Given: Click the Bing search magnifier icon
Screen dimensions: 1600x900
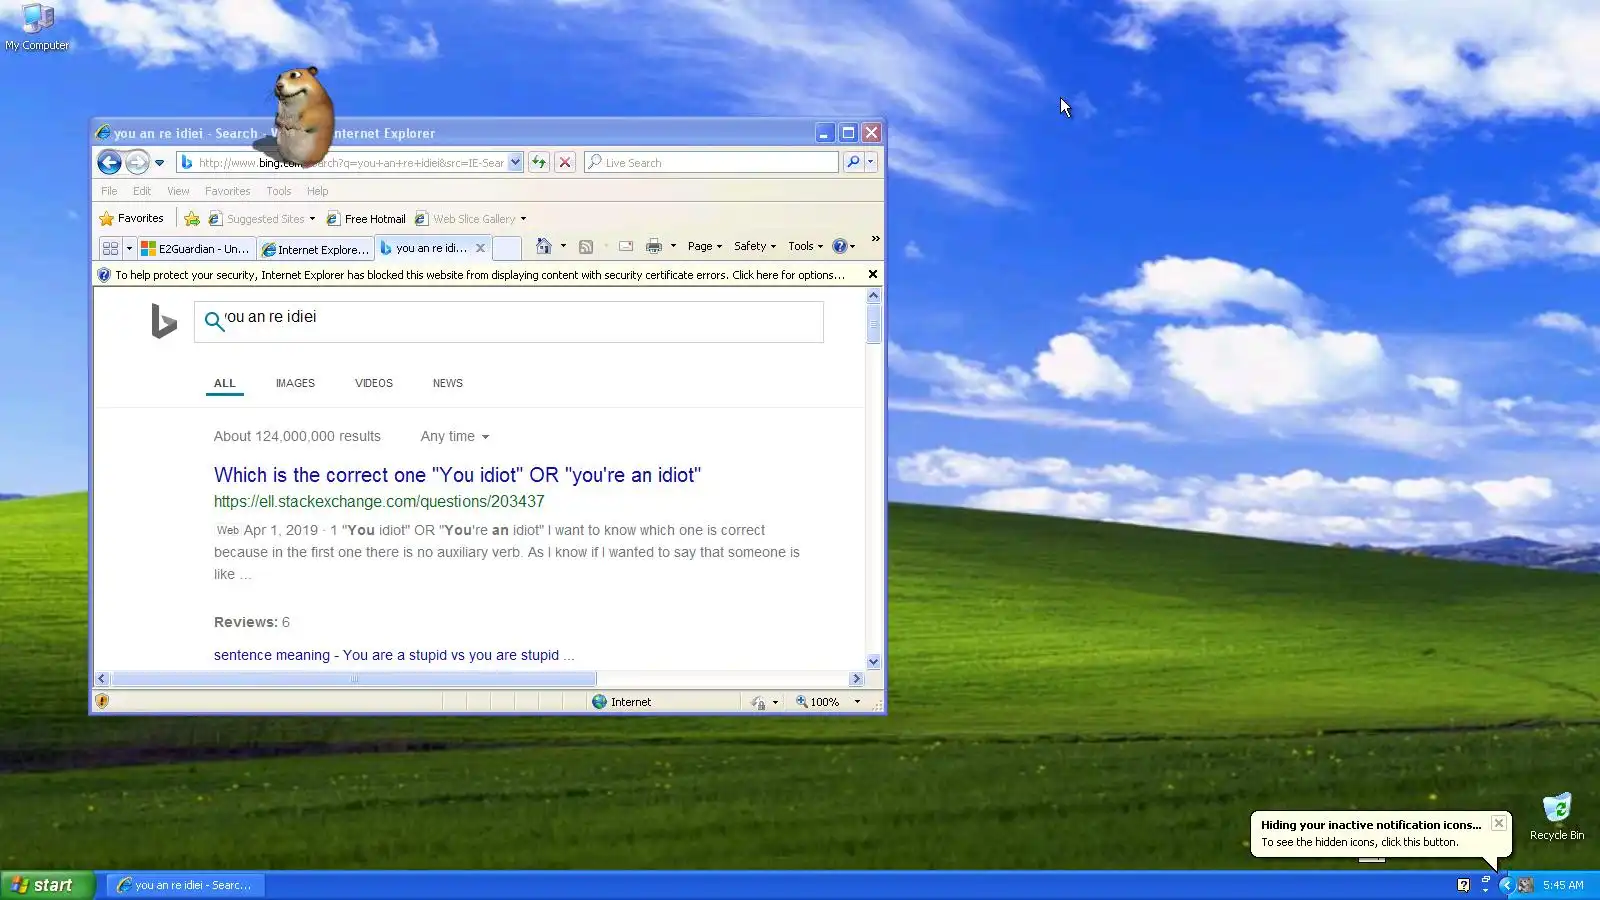Looking at the screenshot, I should [x=214, y=321].
